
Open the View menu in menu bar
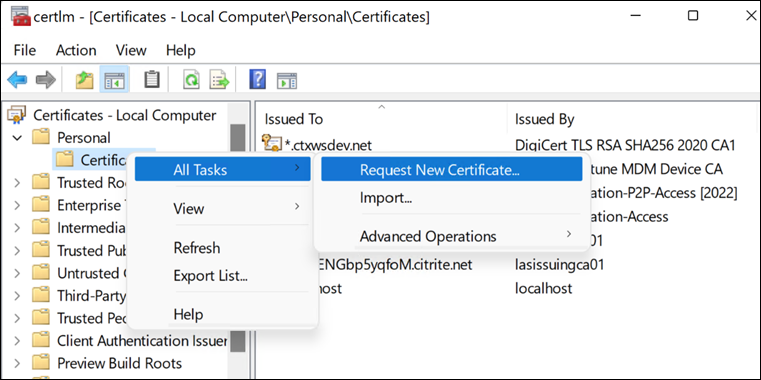click(131, 50)
